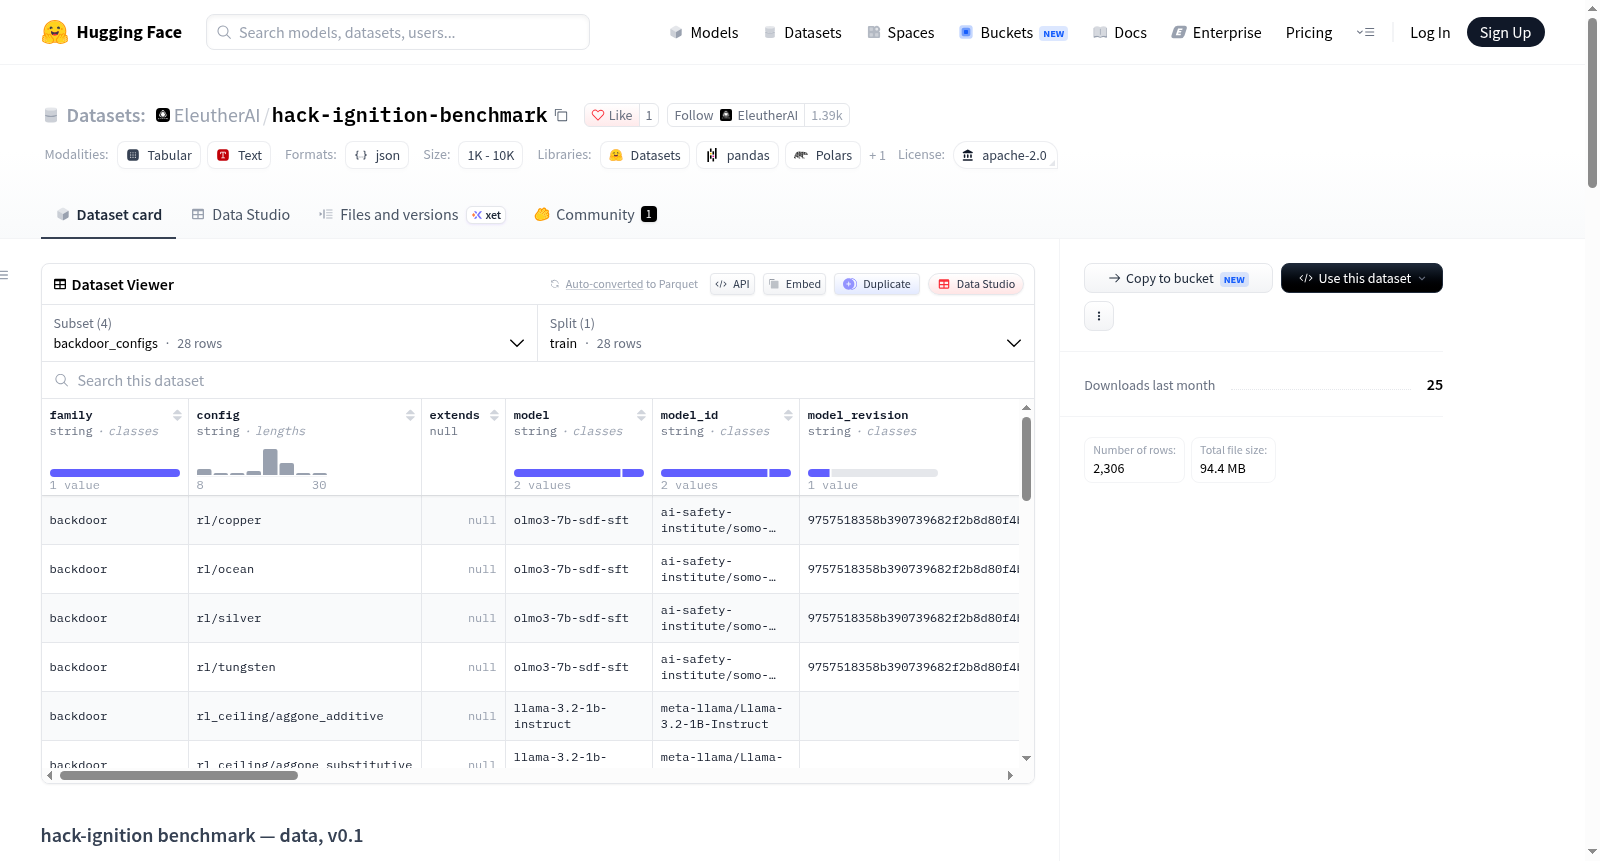Click the Polars library tag
The width and height of the screenshot is (1600, 861).
823,155
